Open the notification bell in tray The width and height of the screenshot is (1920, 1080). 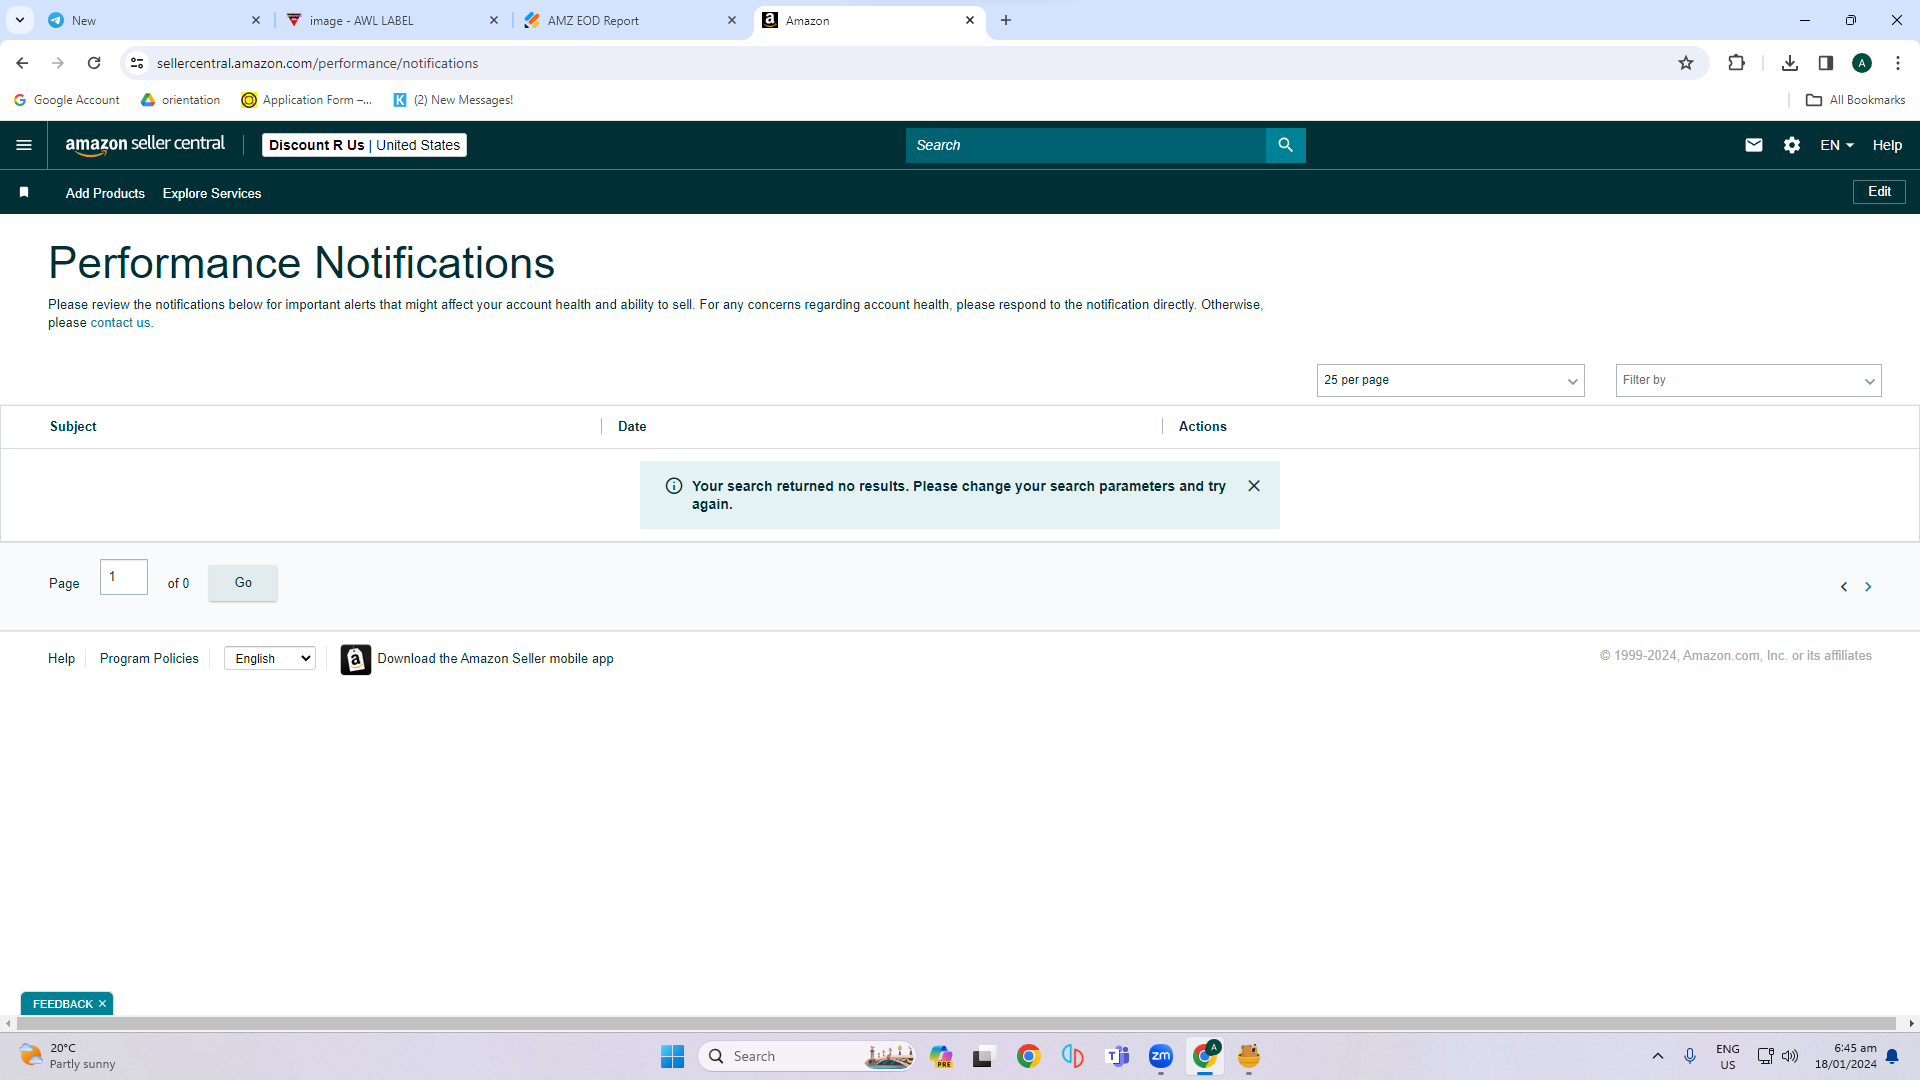1892,1057
